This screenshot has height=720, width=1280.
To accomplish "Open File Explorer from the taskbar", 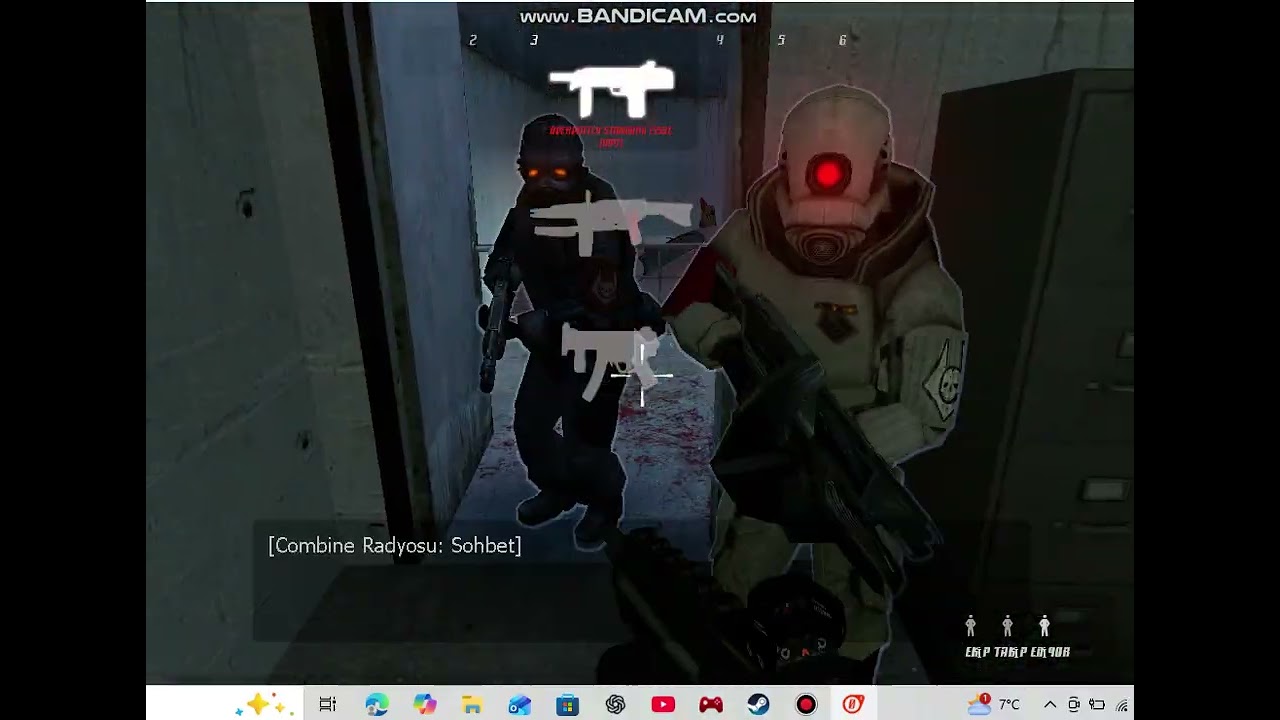I will coord(472,705).
